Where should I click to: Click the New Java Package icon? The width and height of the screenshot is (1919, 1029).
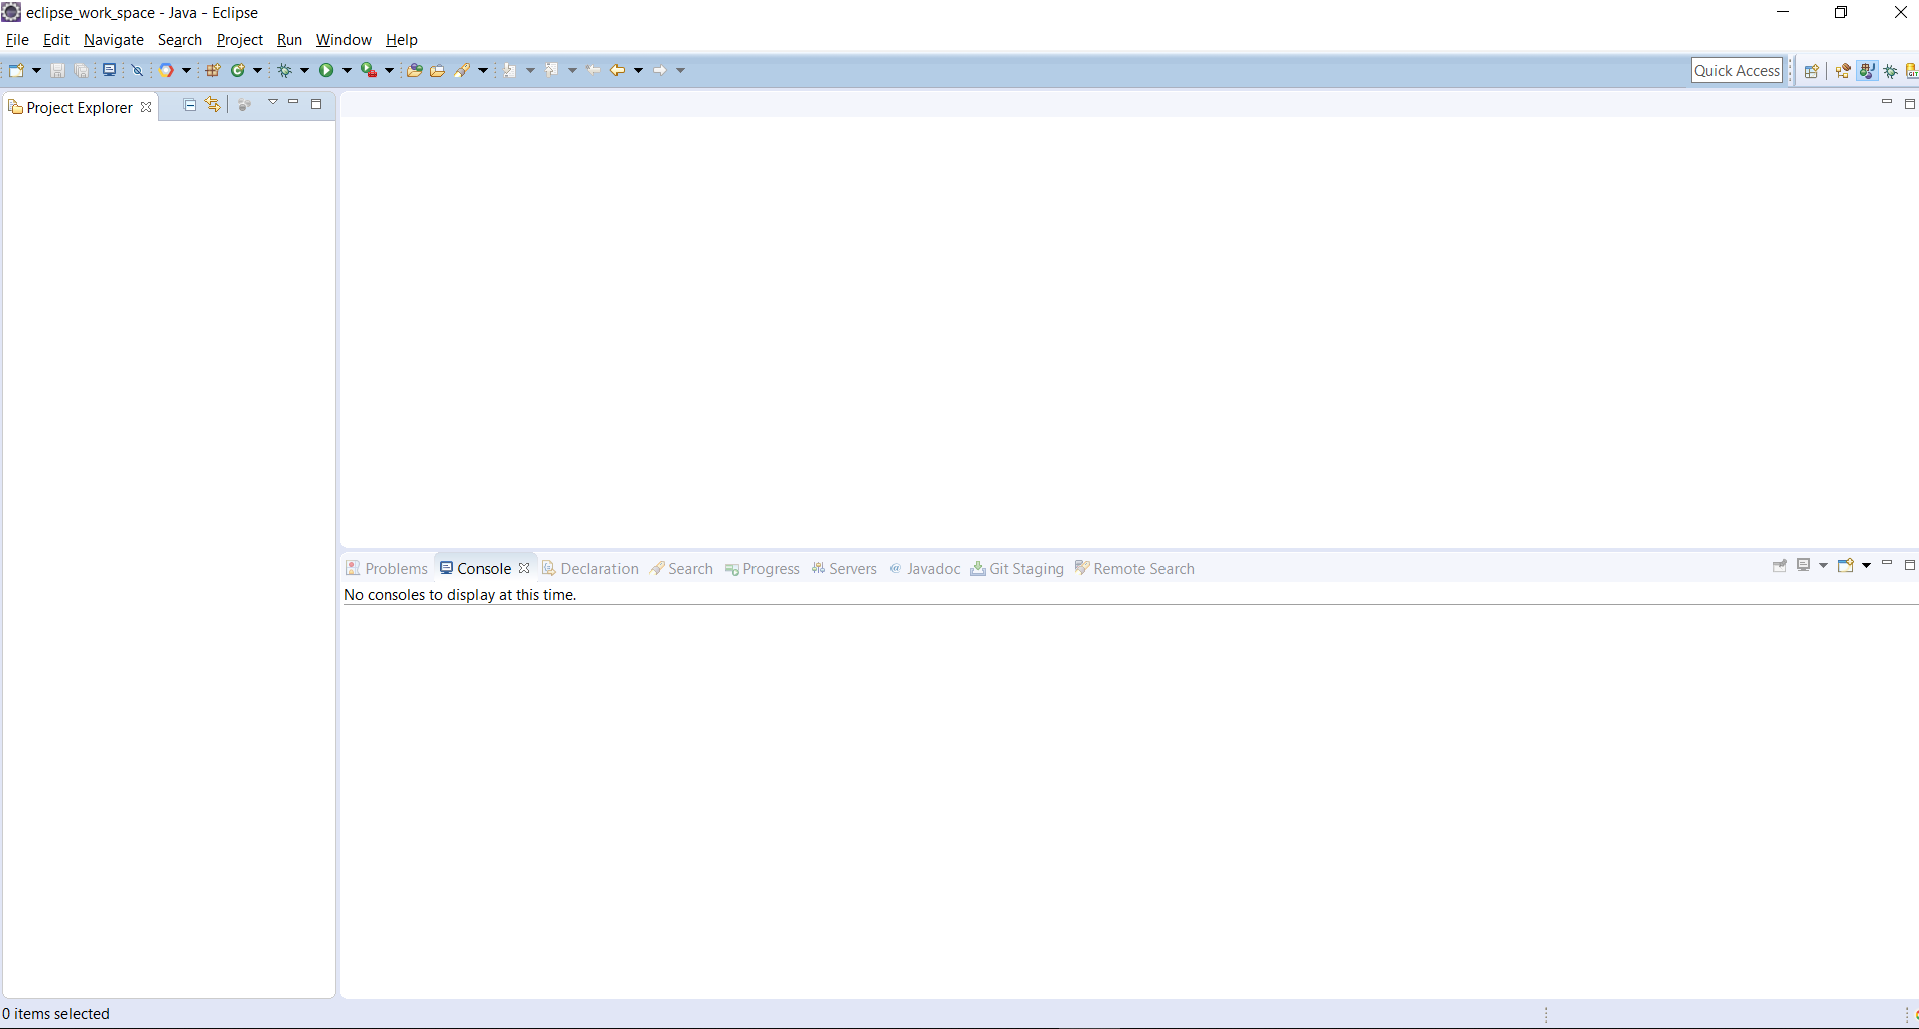[213, 70]
